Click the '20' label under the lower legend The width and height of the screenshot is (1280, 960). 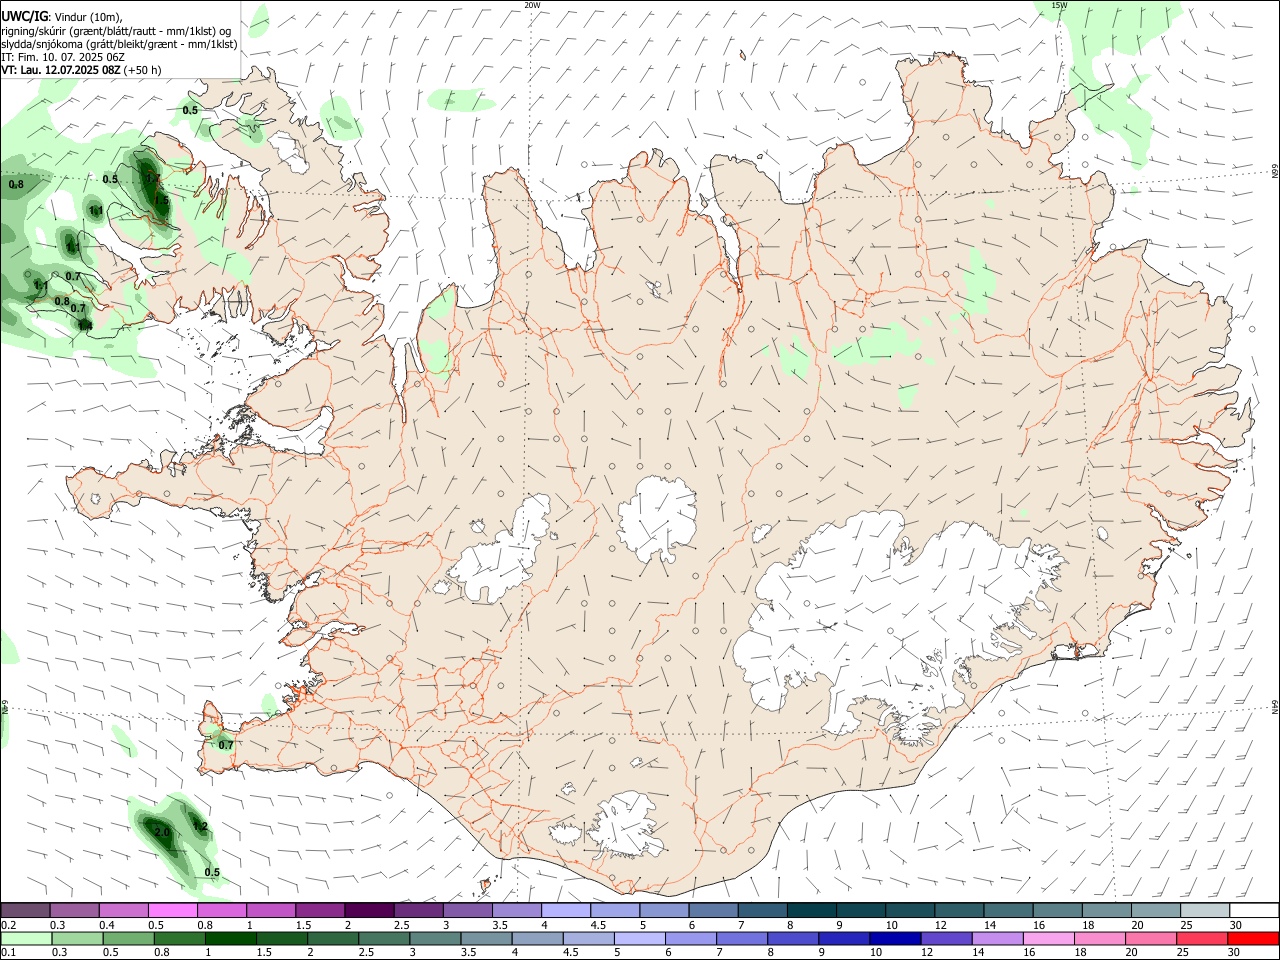(x=1130, y=952)
